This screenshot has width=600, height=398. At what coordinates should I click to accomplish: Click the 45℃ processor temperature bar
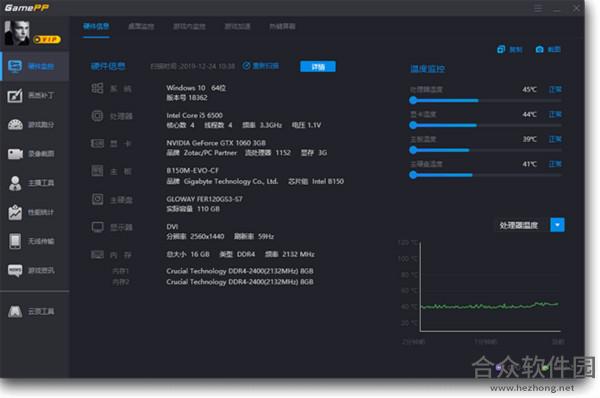pos(485,101)
